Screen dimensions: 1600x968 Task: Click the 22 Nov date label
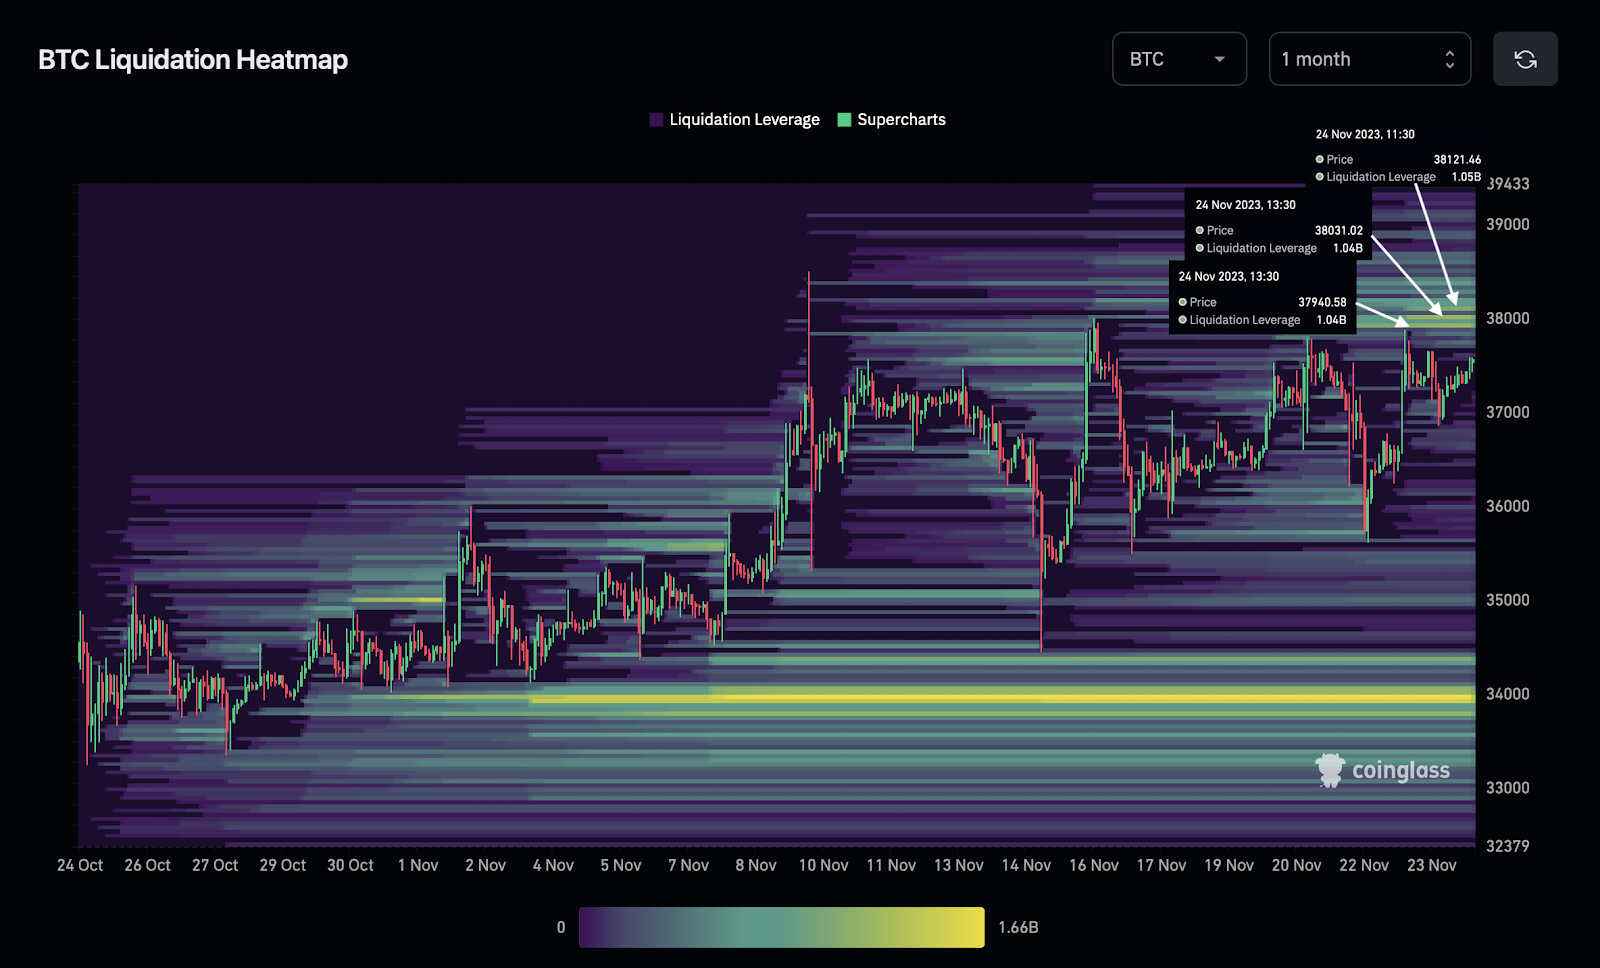1364,865
